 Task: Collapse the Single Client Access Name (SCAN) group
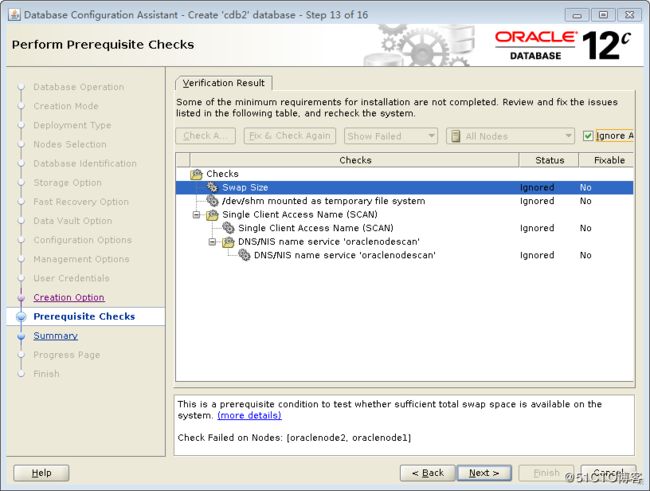point(196,215)
